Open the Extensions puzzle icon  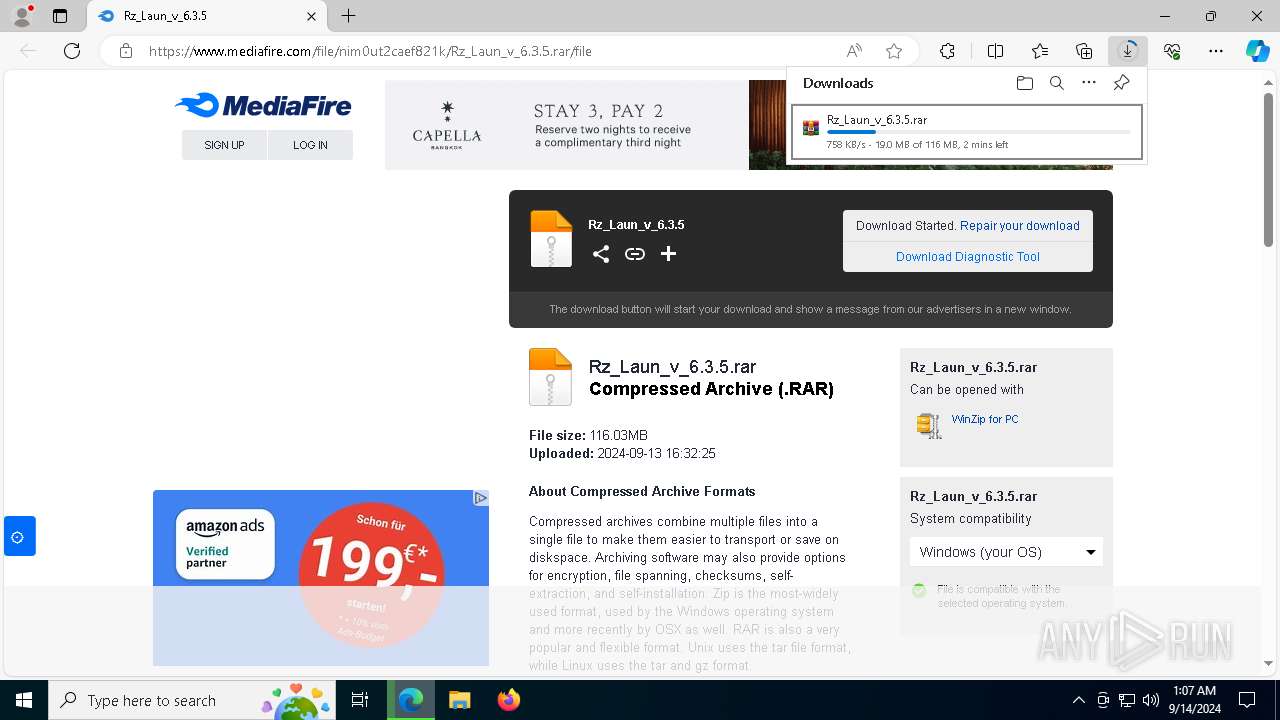948,51
